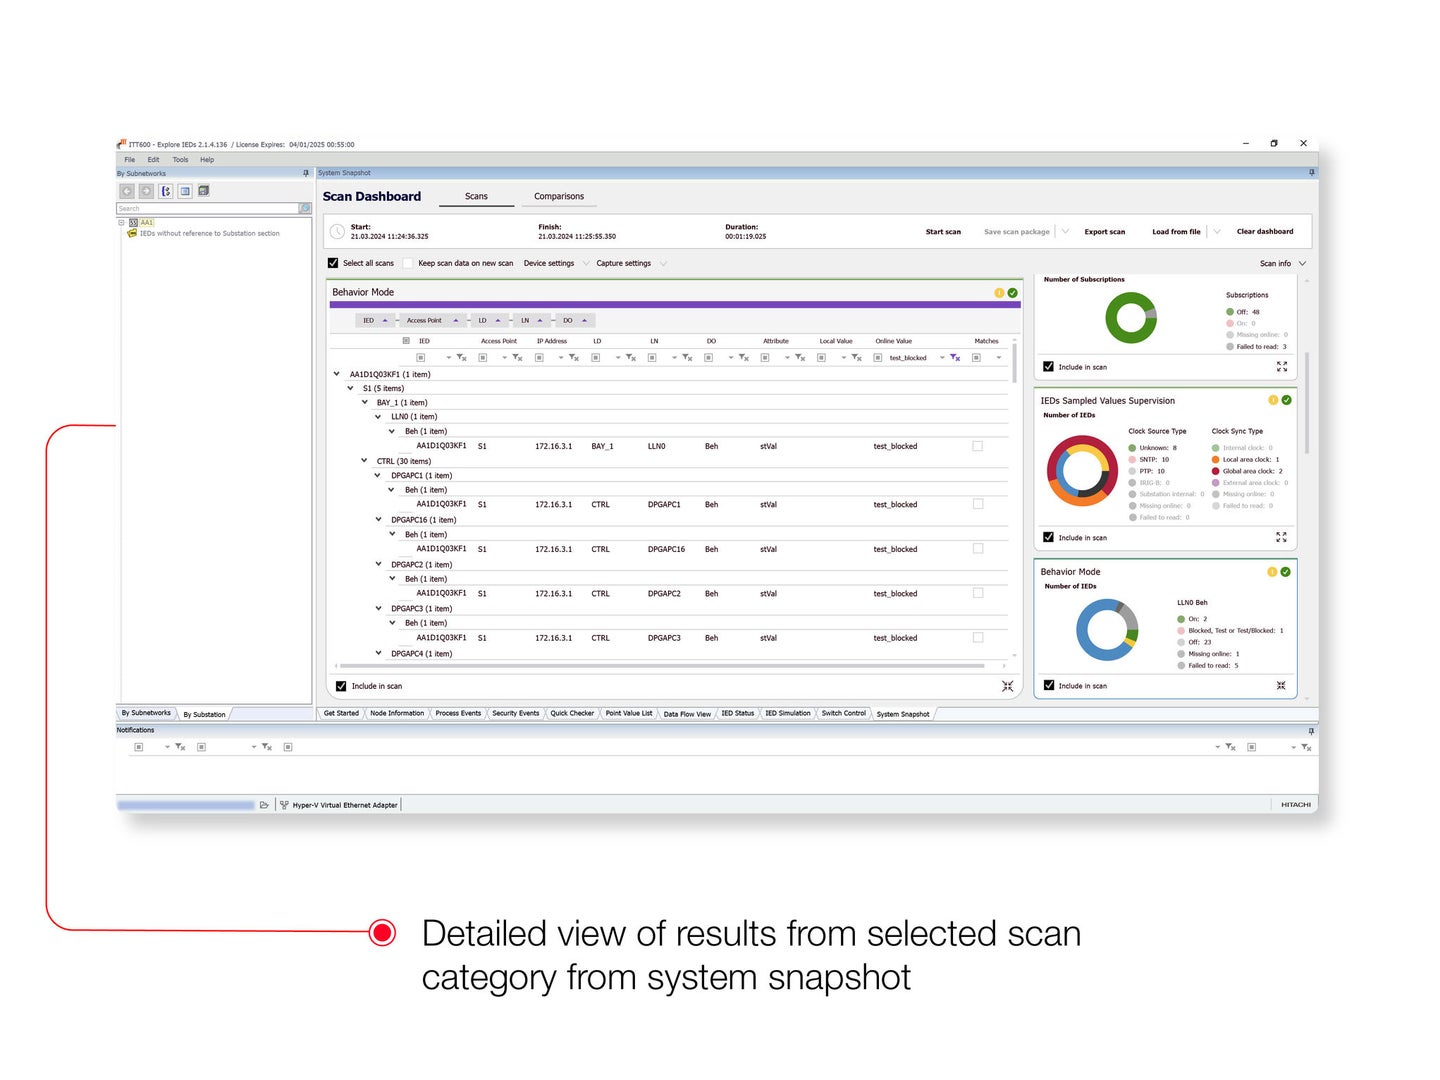This screenshot has width=1440, height=1080.
Task: Uncheck the Select all scans checkbox
Action: [x=333, y=262]
